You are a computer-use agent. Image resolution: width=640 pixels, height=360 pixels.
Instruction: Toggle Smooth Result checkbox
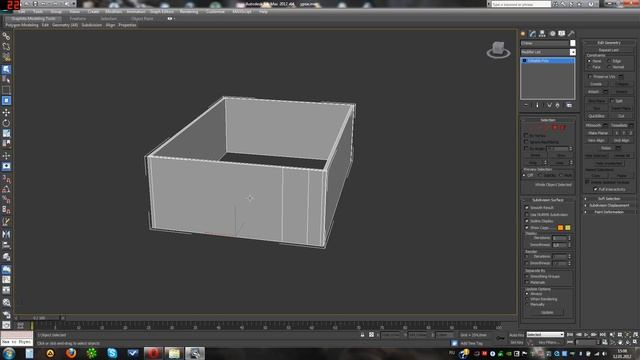tap(527, 208)
